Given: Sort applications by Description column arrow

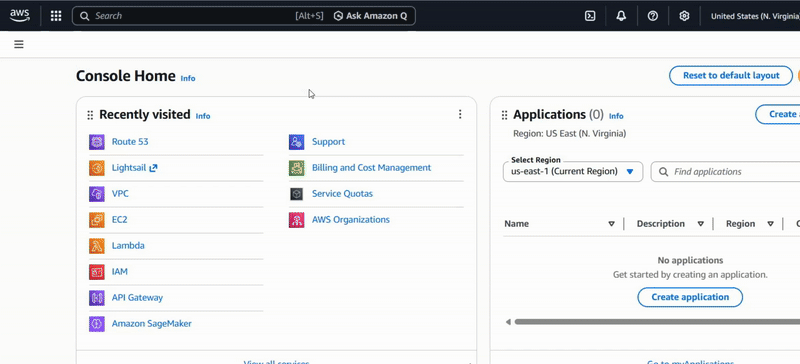Looking at the screenshot, I should coord(701,224).
